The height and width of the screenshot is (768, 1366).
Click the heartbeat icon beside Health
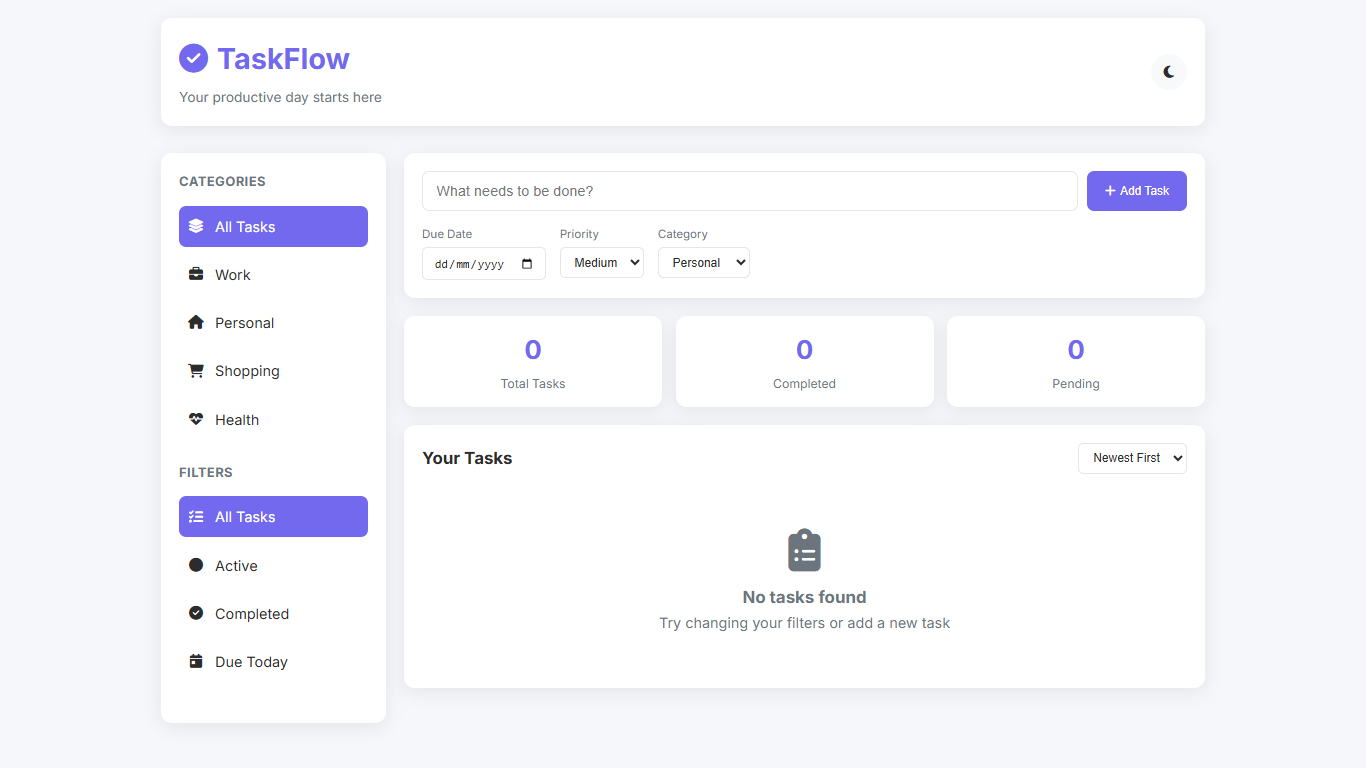click(x=196, y=419)
